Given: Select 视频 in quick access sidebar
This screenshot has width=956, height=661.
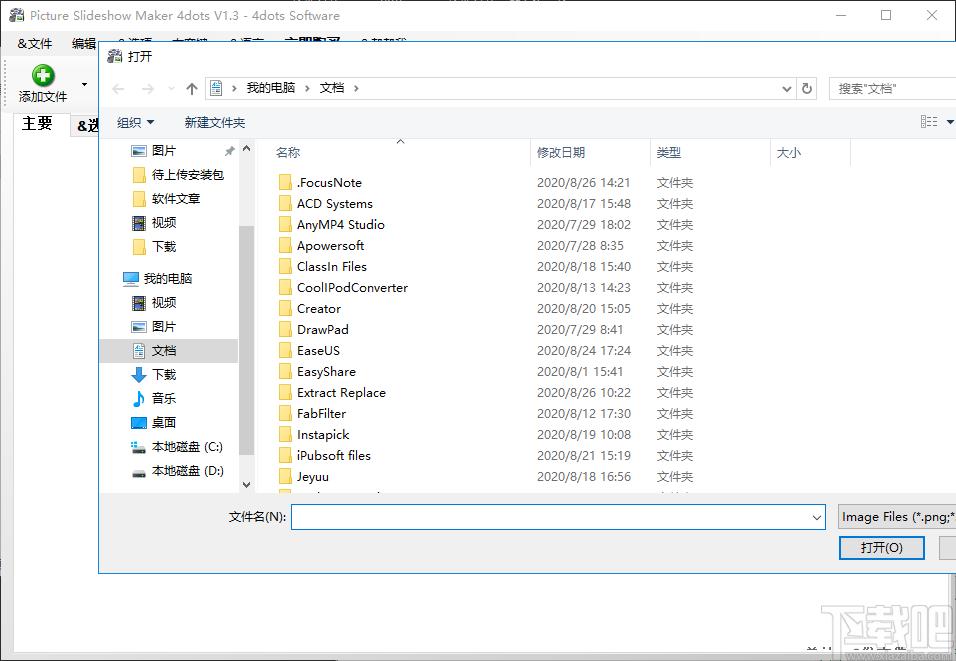Looking at the screenshot, I should pyautogui.click(x=163, y=223).
